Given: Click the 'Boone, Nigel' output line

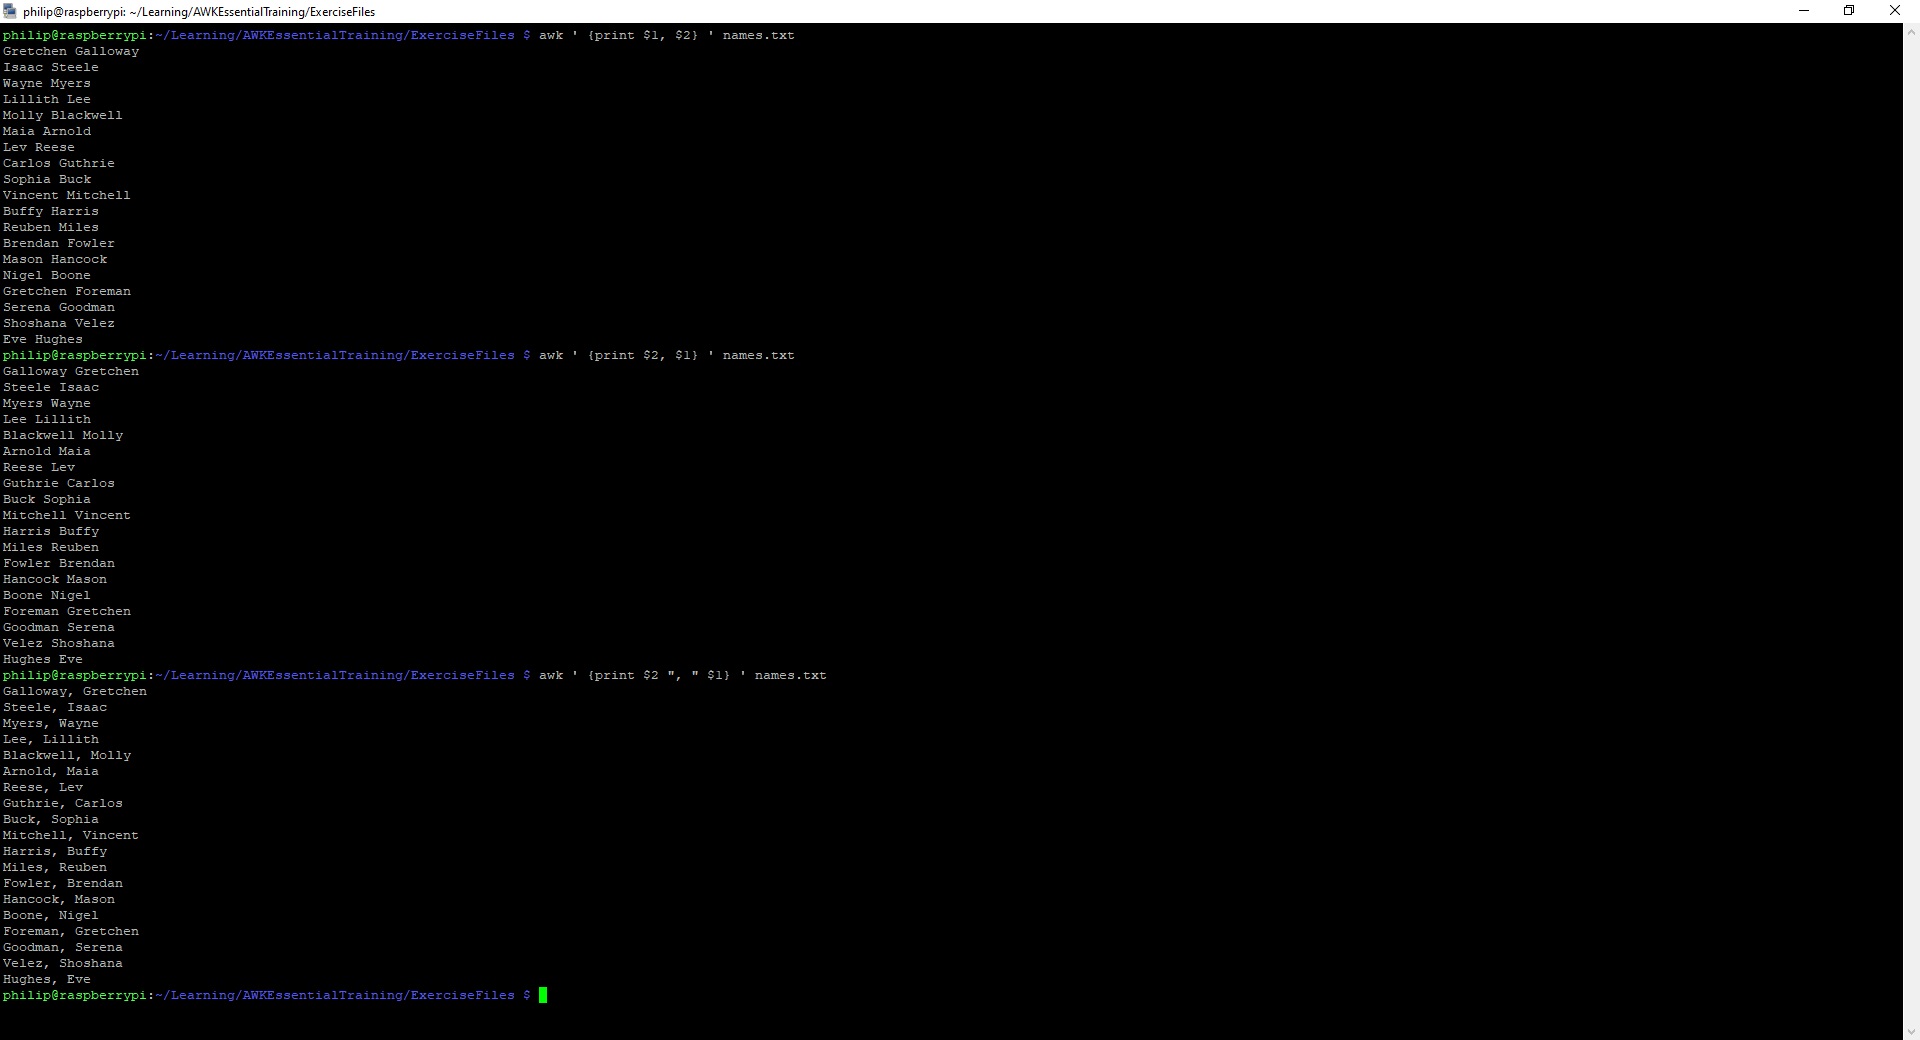Looking at the screenshot, I should [x=51, y=915].
